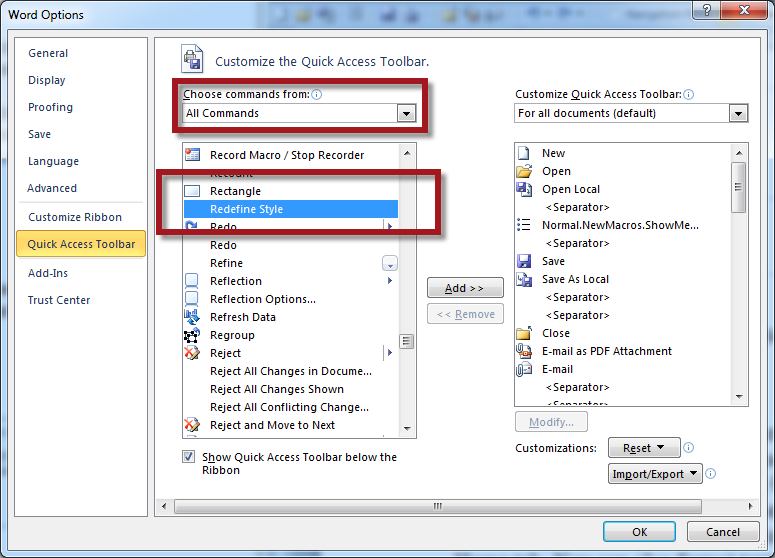Click the Cancel button
The height and width of the screenshot is (558, 775).
723,532
